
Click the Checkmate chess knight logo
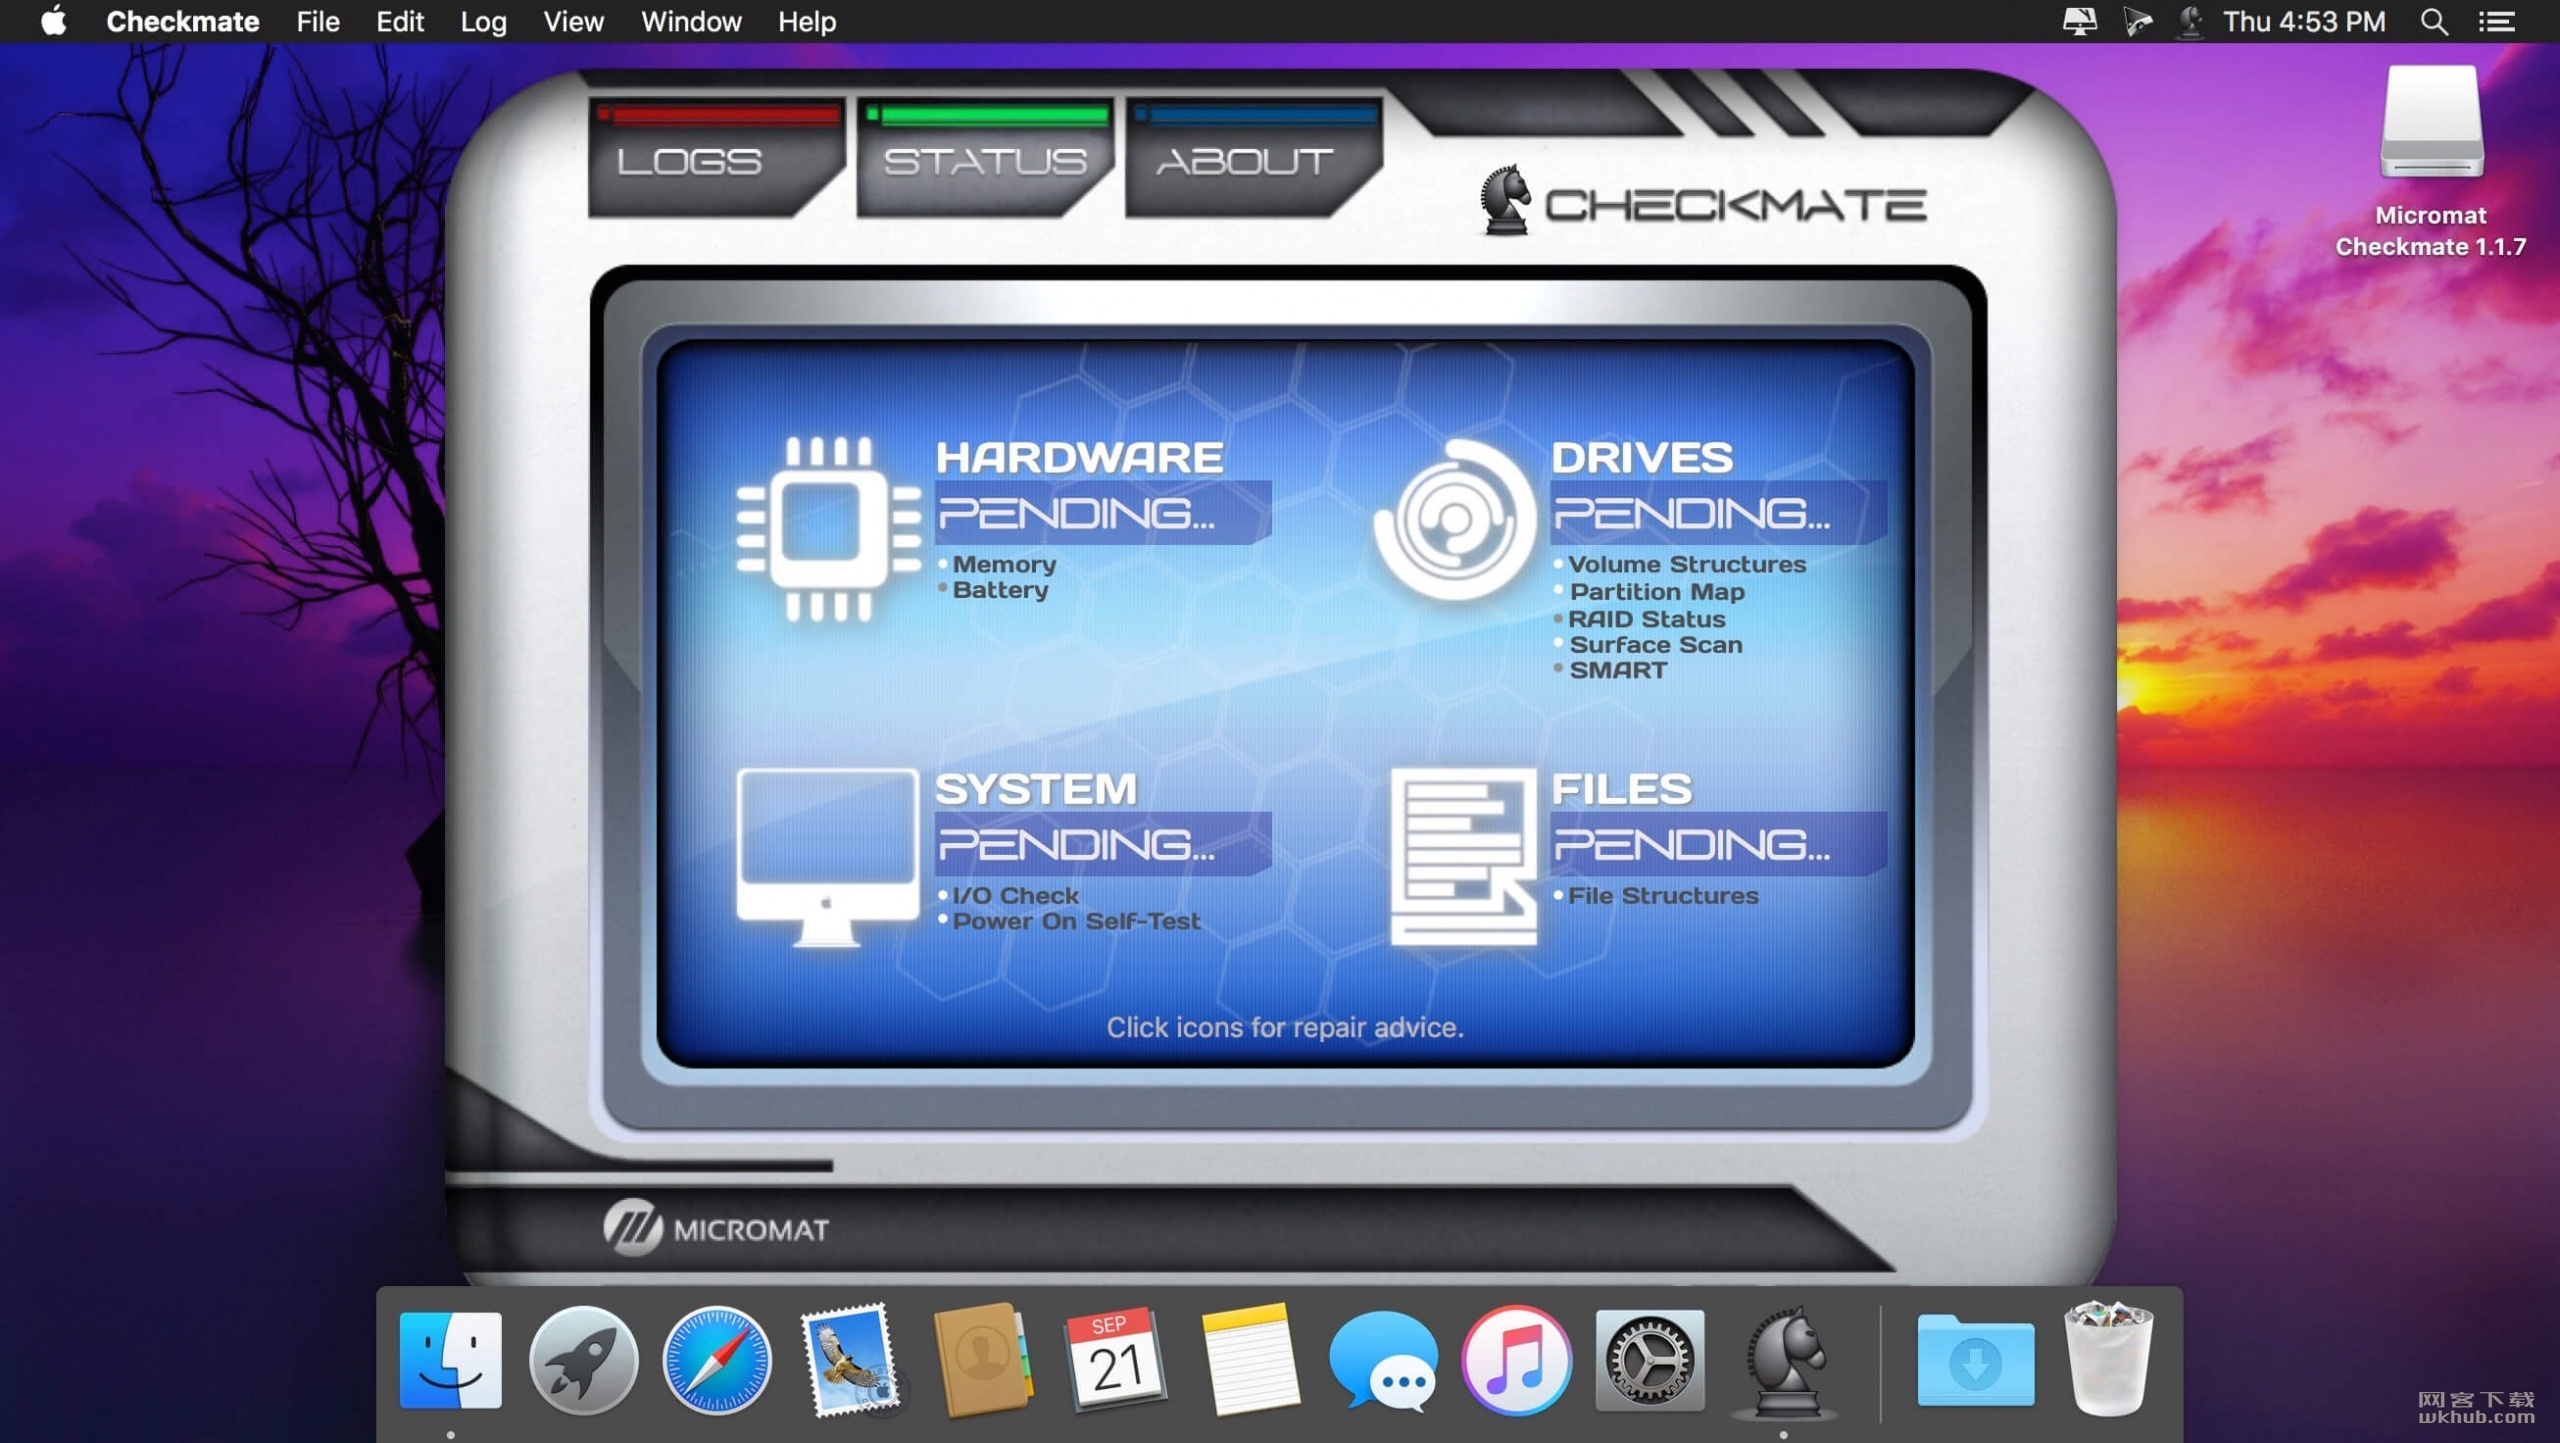coord(1505,200)
